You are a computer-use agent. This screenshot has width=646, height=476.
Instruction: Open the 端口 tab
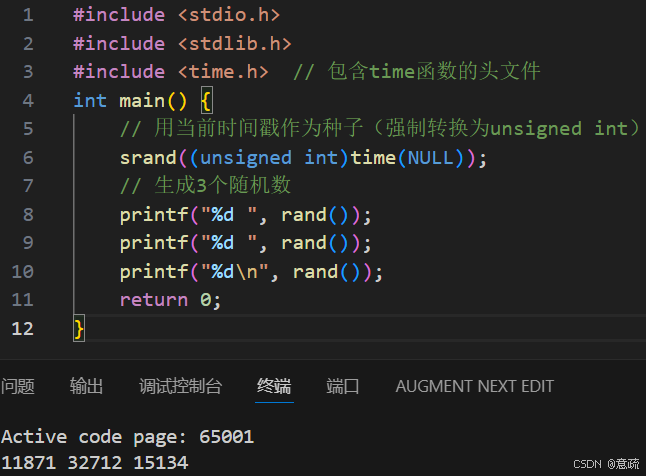coord(343,386)
